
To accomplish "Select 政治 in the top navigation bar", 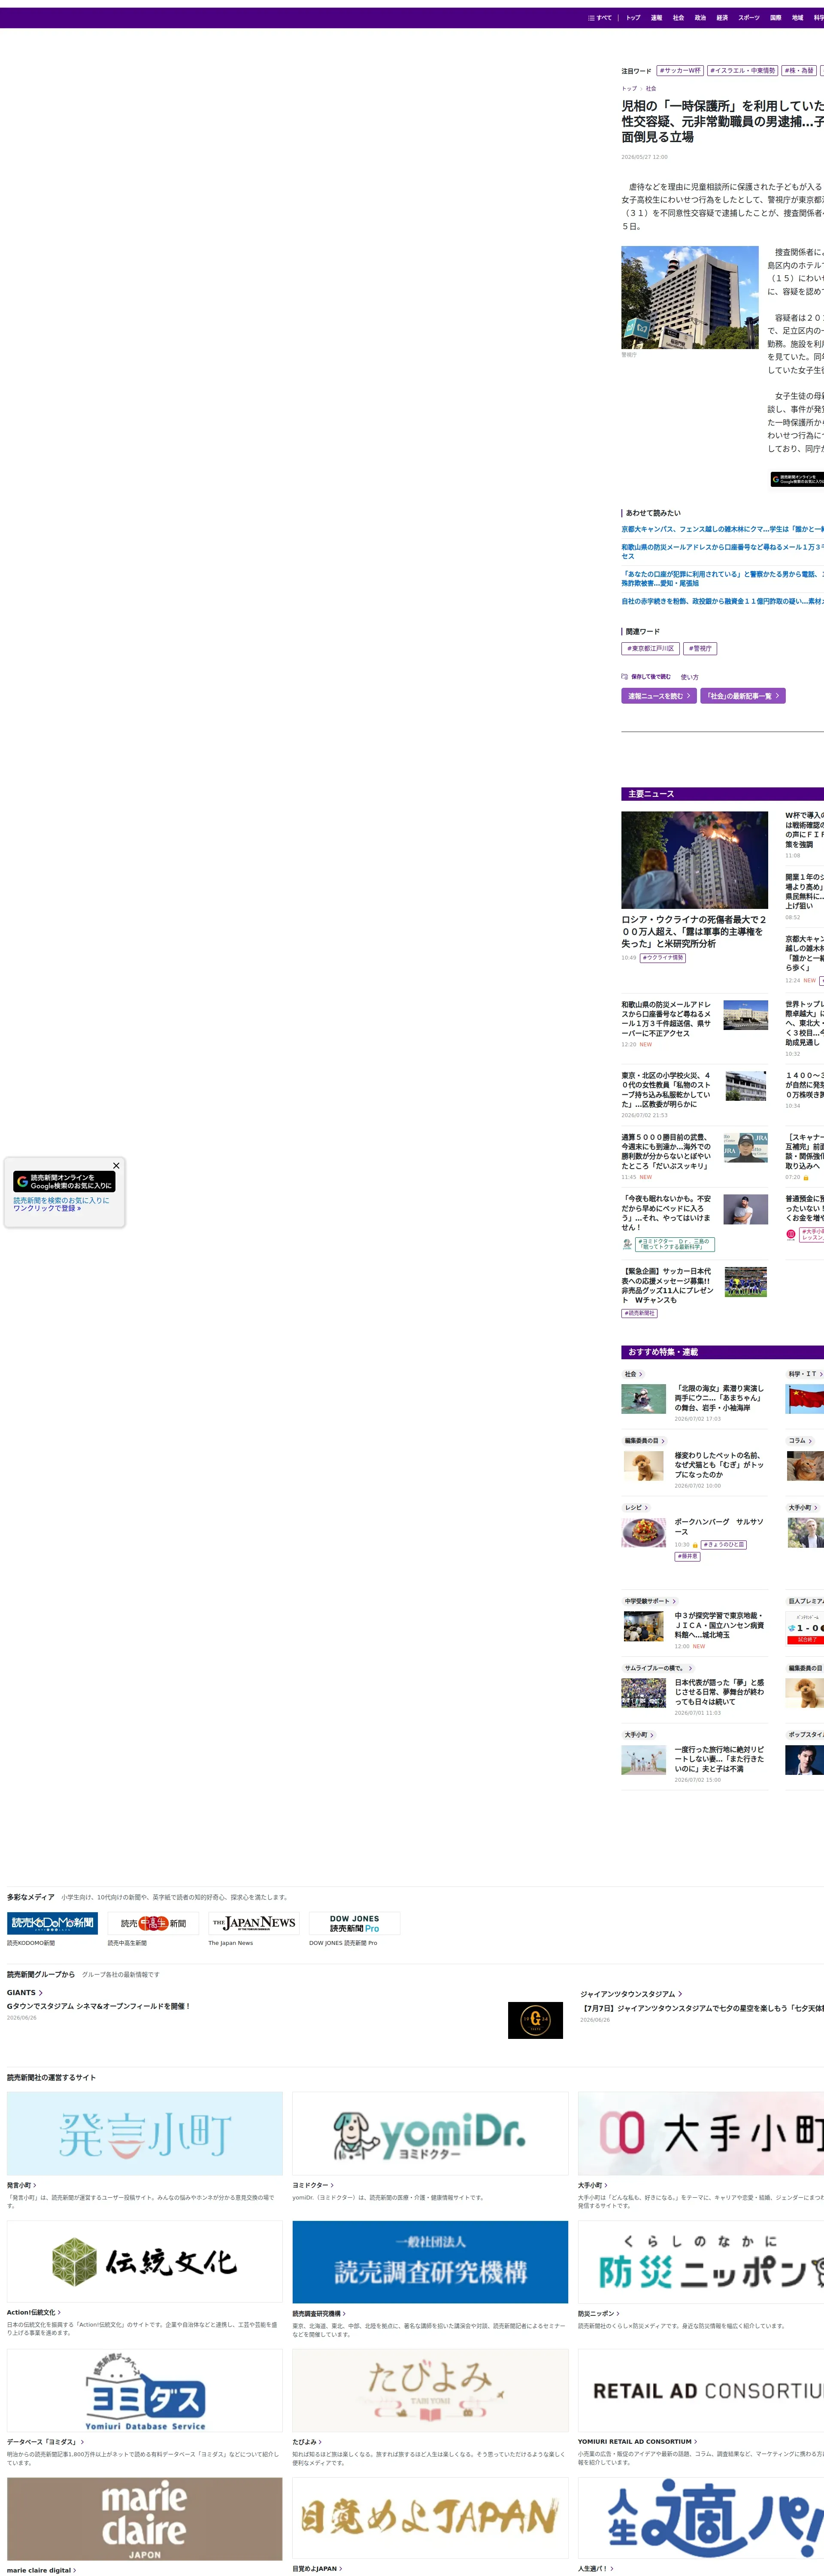I will pos(700,18).
